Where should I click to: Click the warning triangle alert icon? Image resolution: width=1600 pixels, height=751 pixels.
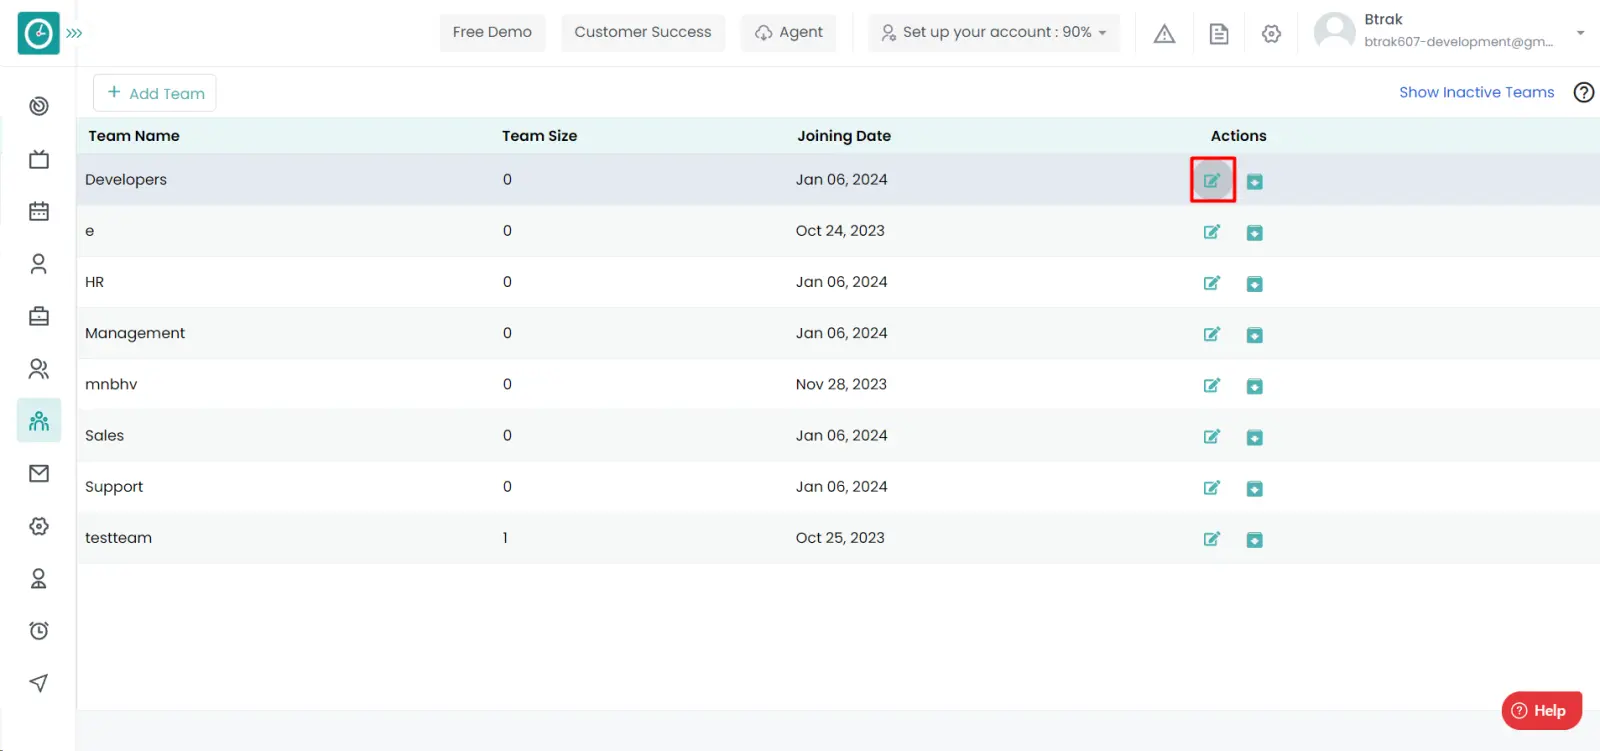pos(1164,34)
